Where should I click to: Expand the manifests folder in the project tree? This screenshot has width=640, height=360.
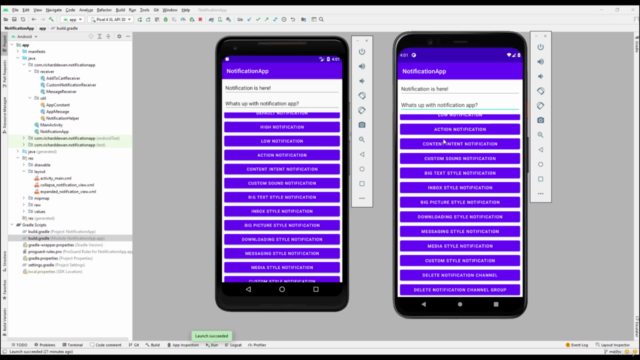18,52
